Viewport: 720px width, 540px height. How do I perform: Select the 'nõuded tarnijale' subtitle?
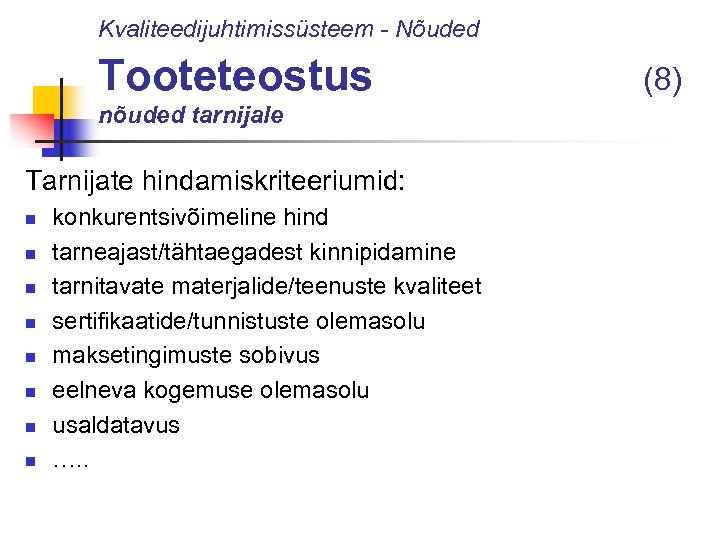pyautogui.click(x=191, y=116)
